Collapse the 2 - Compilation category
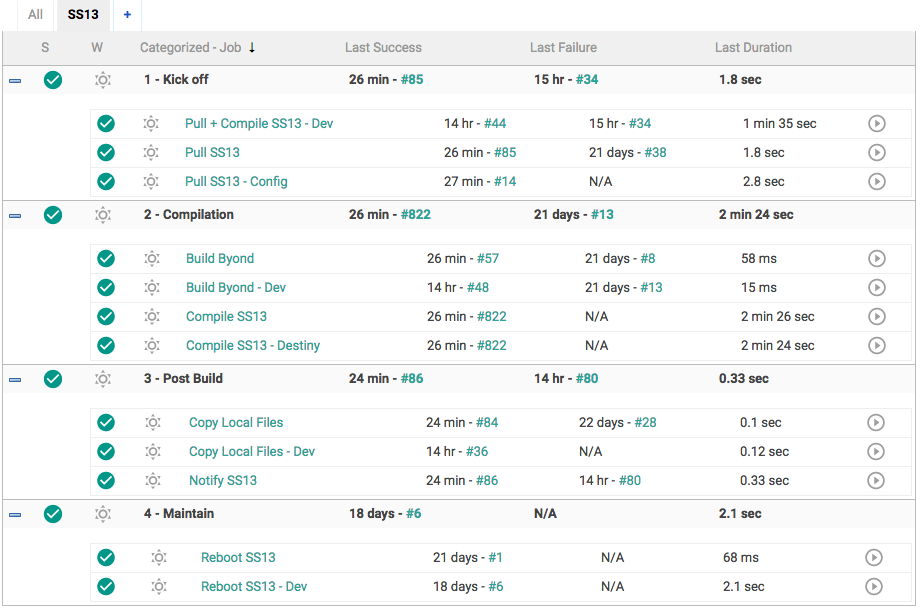 (x=15, y=216)
